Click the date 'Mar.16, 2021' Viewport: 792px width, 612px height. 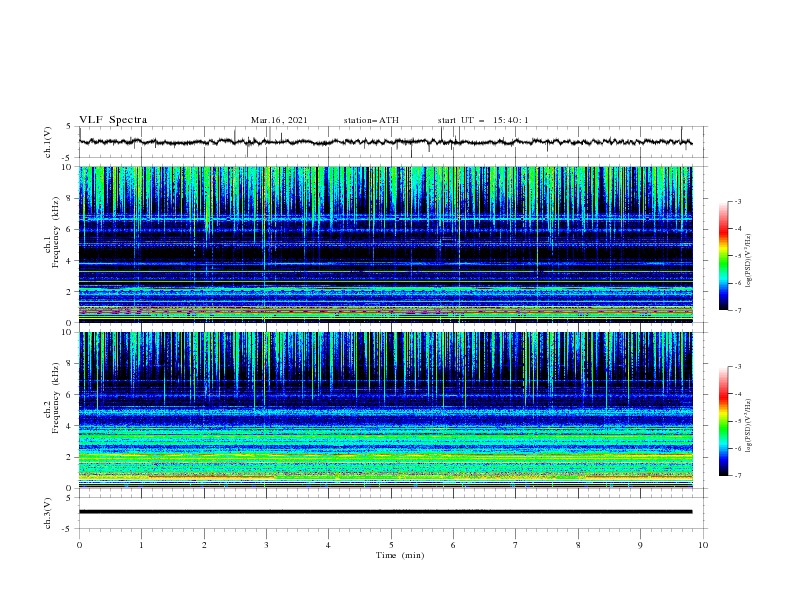tap(279, 120)
